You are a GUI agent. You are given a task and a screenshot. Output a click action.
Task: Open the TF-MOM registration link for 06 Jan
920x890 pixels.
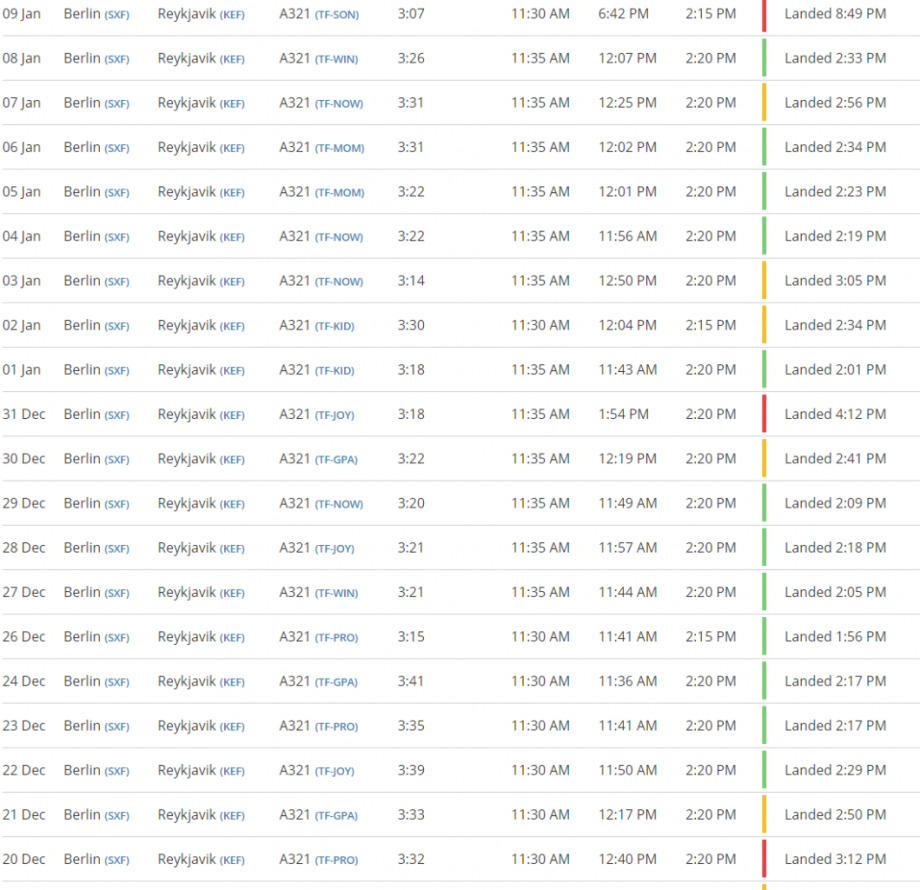[x=339, y=148]
